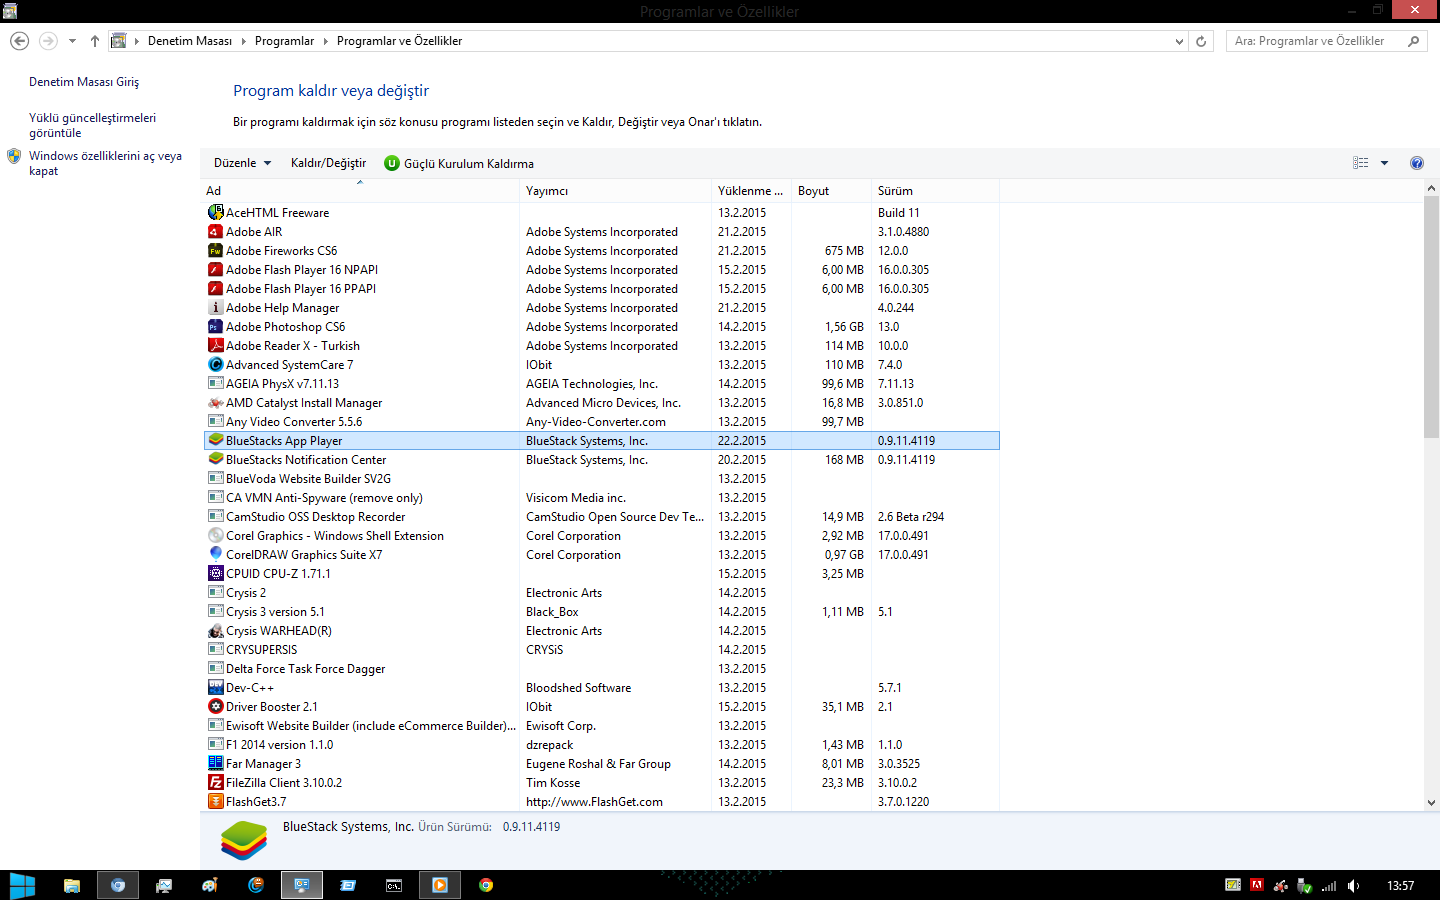Select the FileZilla Client 3.10.0.2 icon

pos(215,782)
